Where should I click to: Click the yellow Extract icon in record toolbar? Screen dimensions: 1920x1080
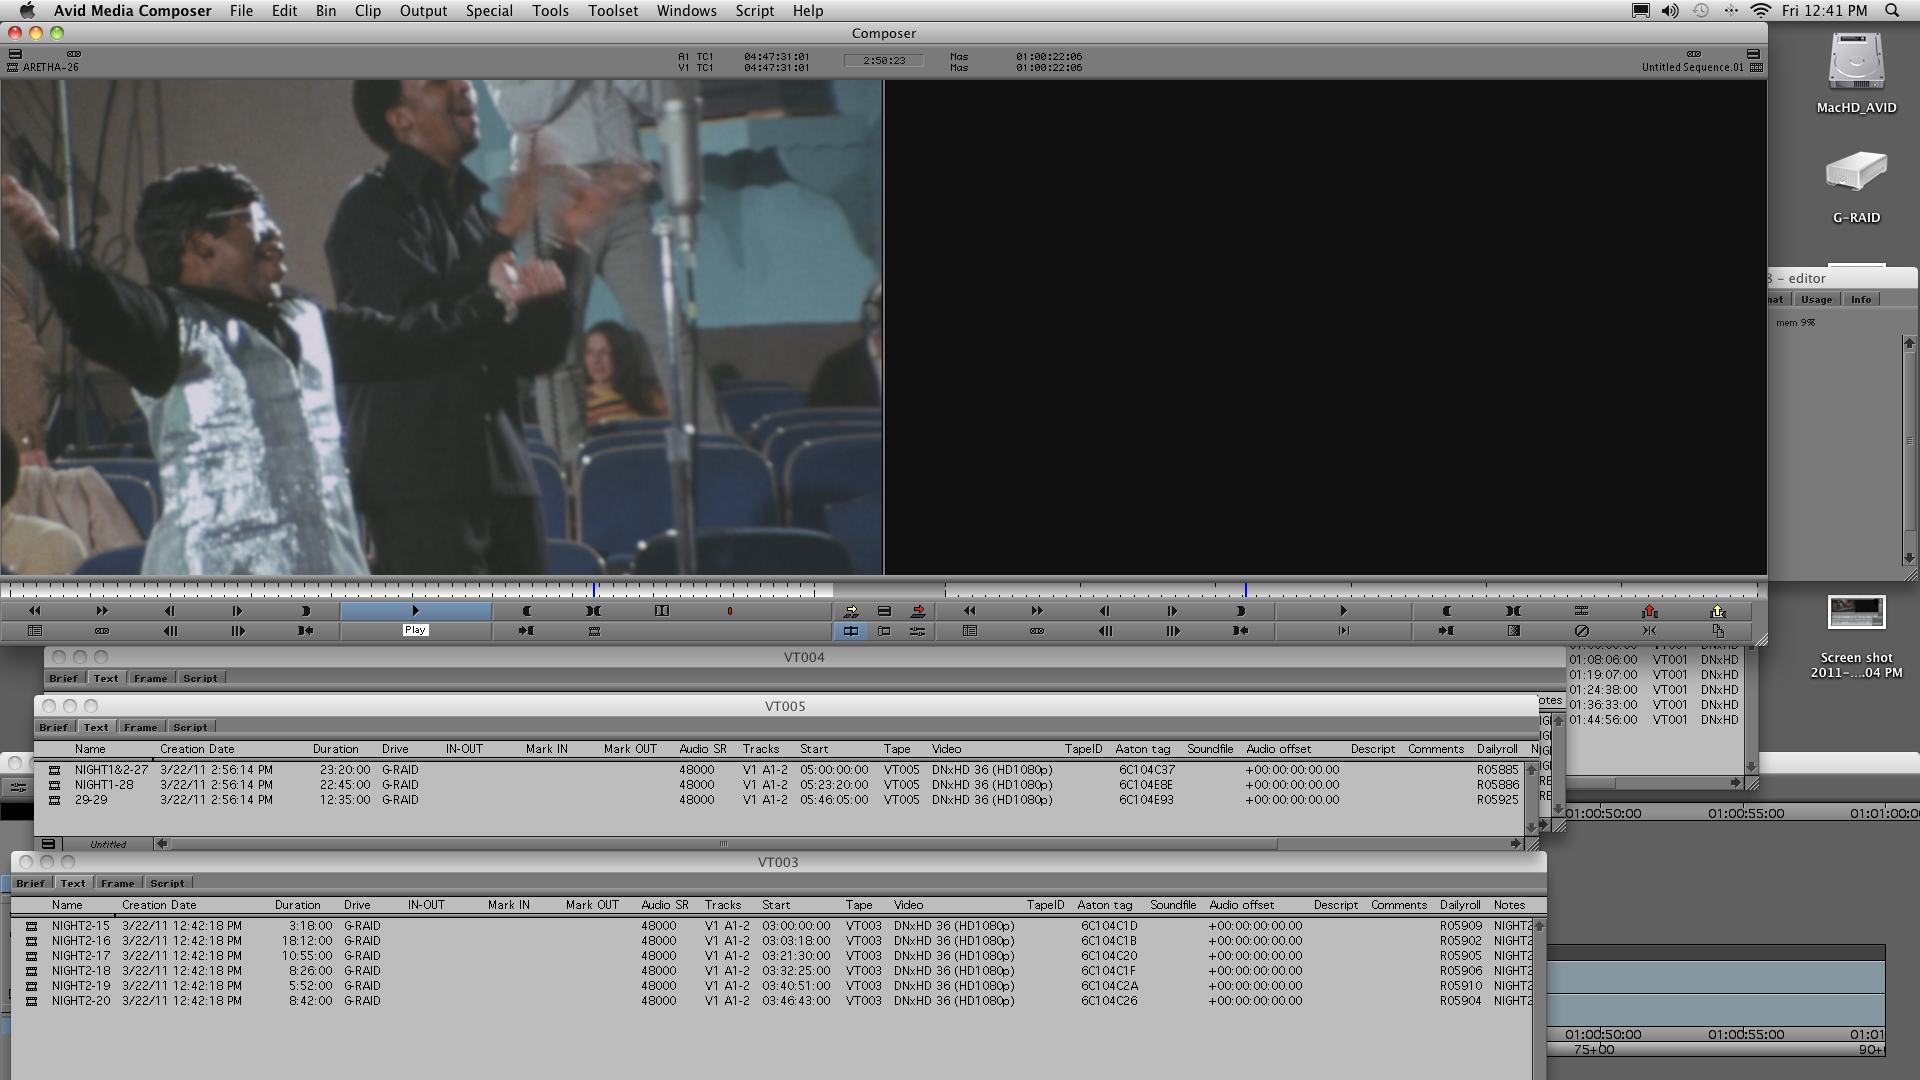(x=1718, y=611)
